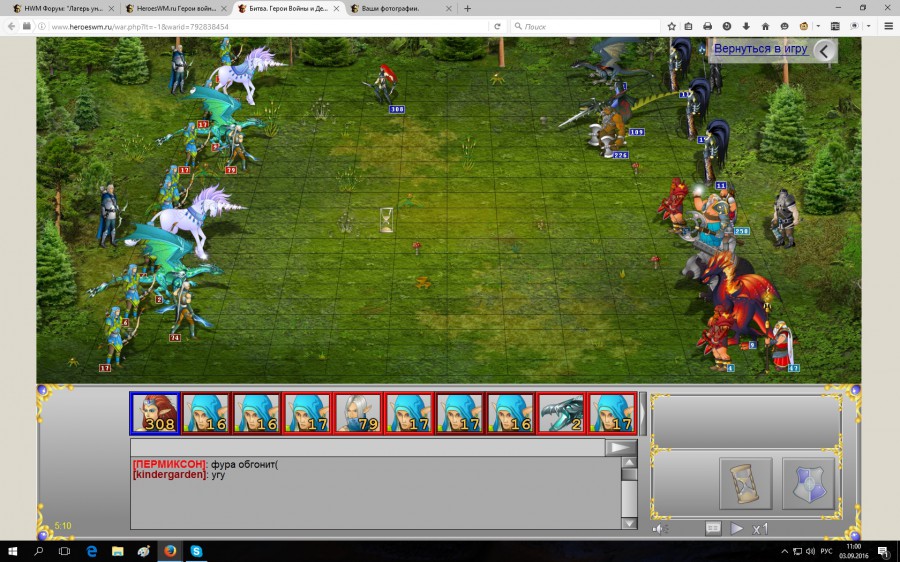
Task: Switch to 'HWM Форум' browser tab
Action: pyautogui.click(x=63, y=9)
